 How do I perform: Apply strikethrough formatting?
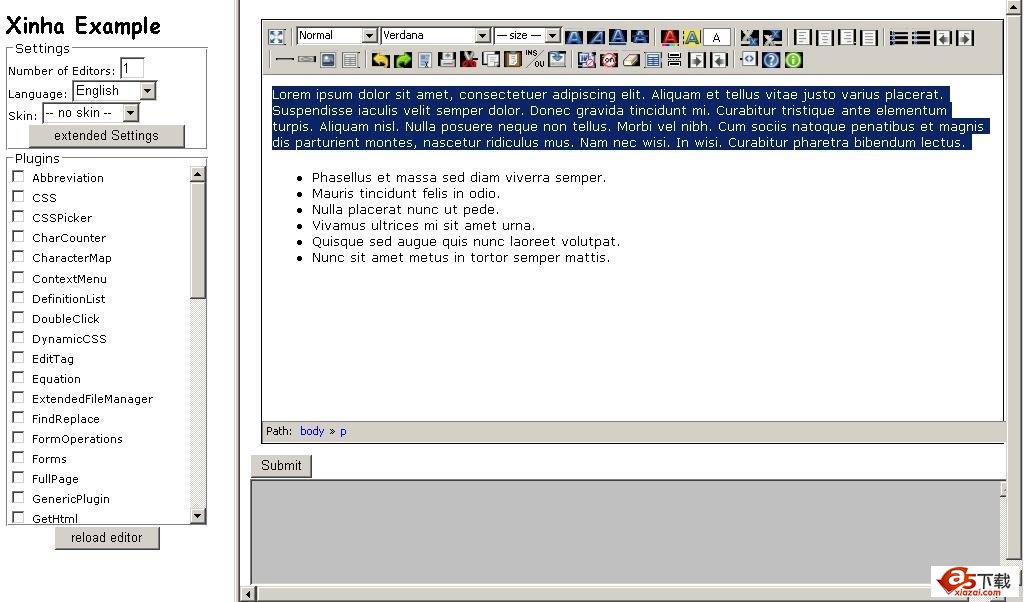point(640,37)
